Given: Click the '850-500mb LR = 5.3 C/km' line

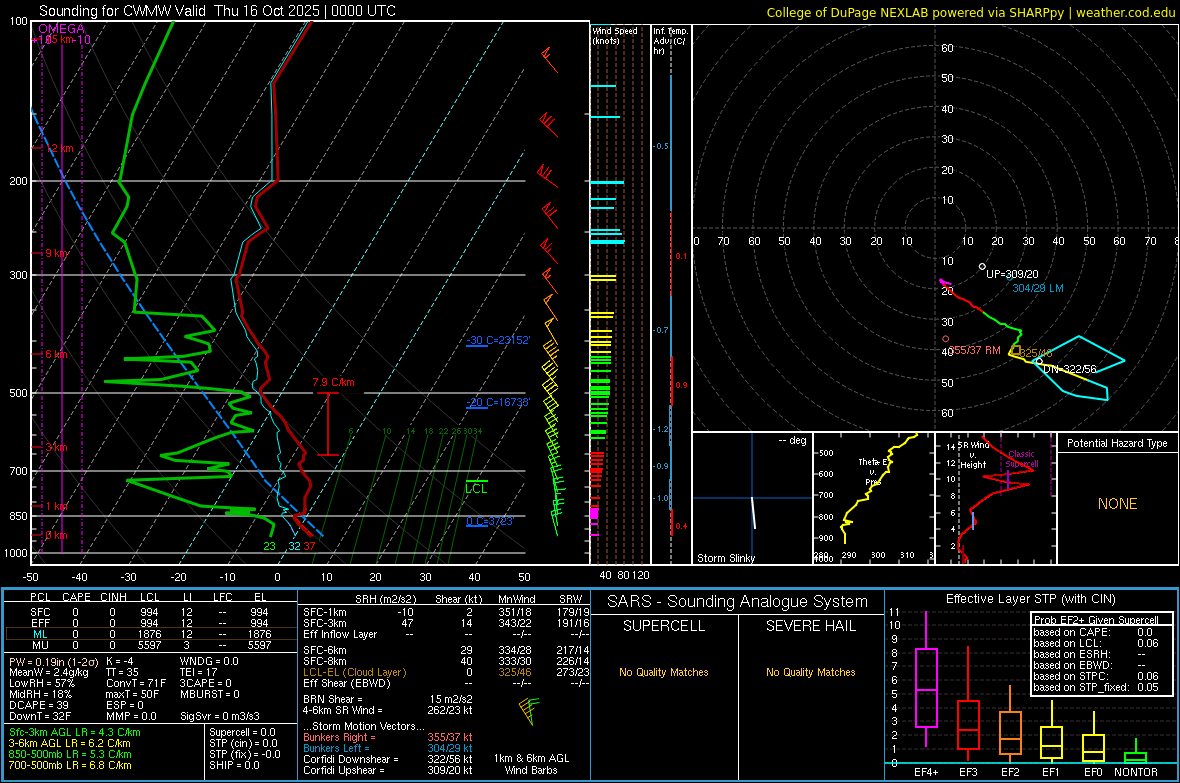Looking at the screenshot, I should click(x=70, y=754).
